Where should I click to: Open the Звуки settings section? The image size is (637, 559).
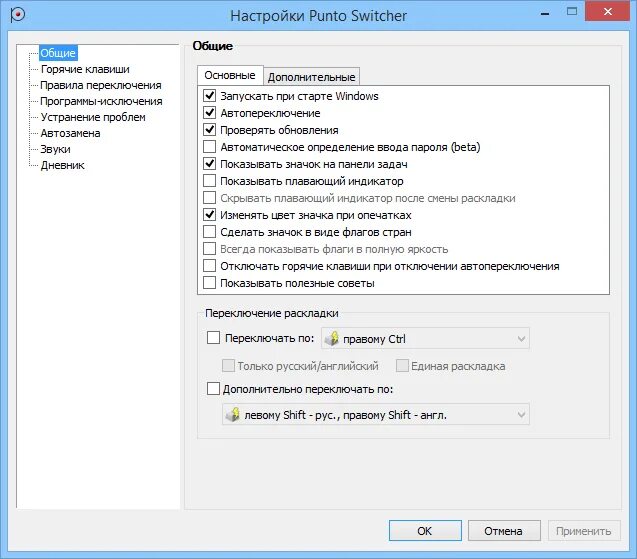[55, 149]
